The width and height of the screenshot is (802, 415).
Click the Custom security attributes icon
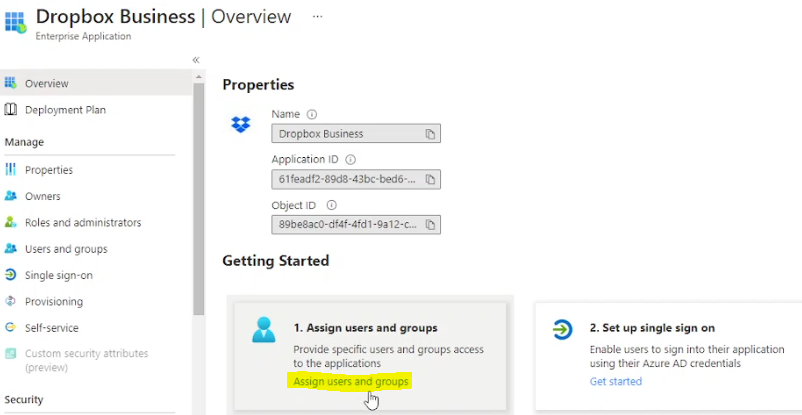click(x=10, y=354)
